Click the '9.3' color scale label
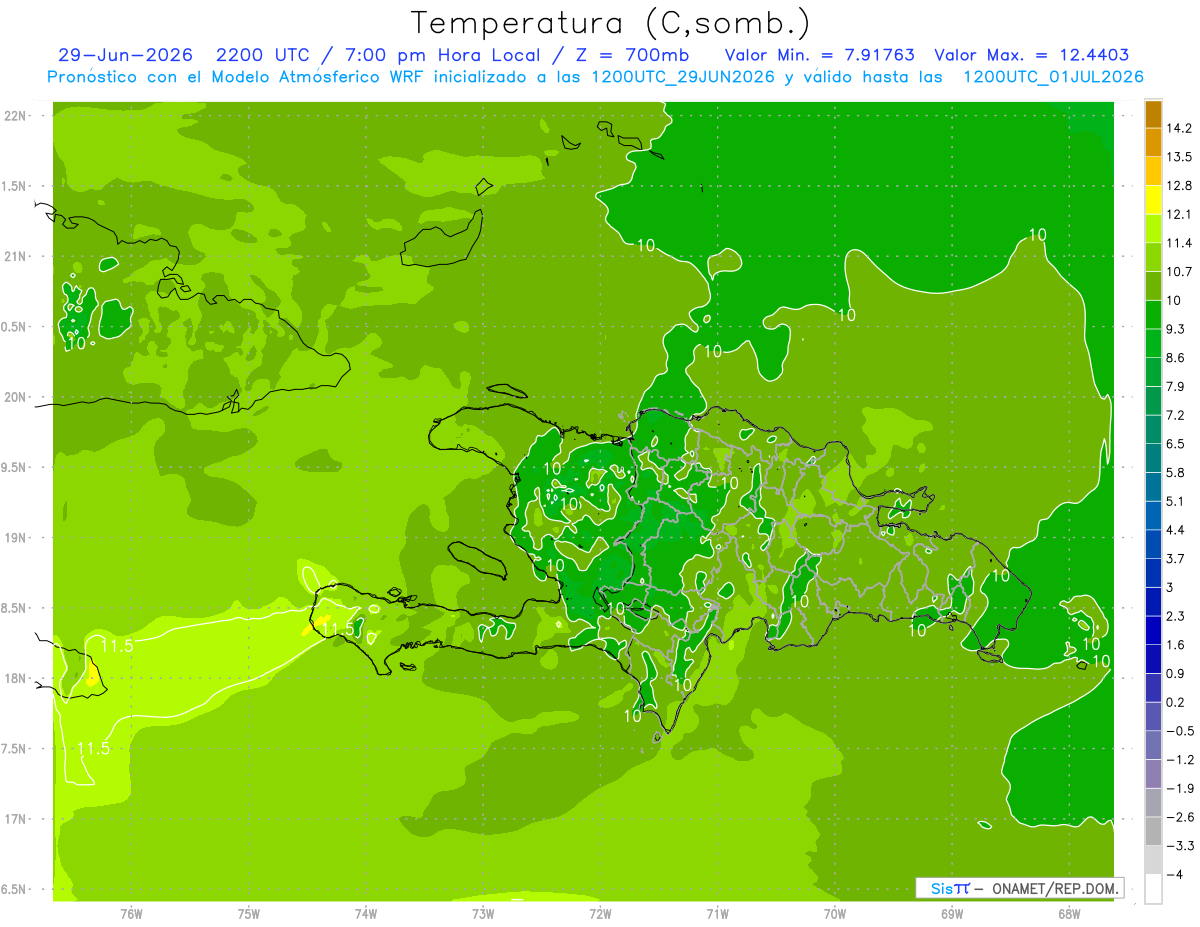Screen dimensions: 1200x927 coord(1176,329)
